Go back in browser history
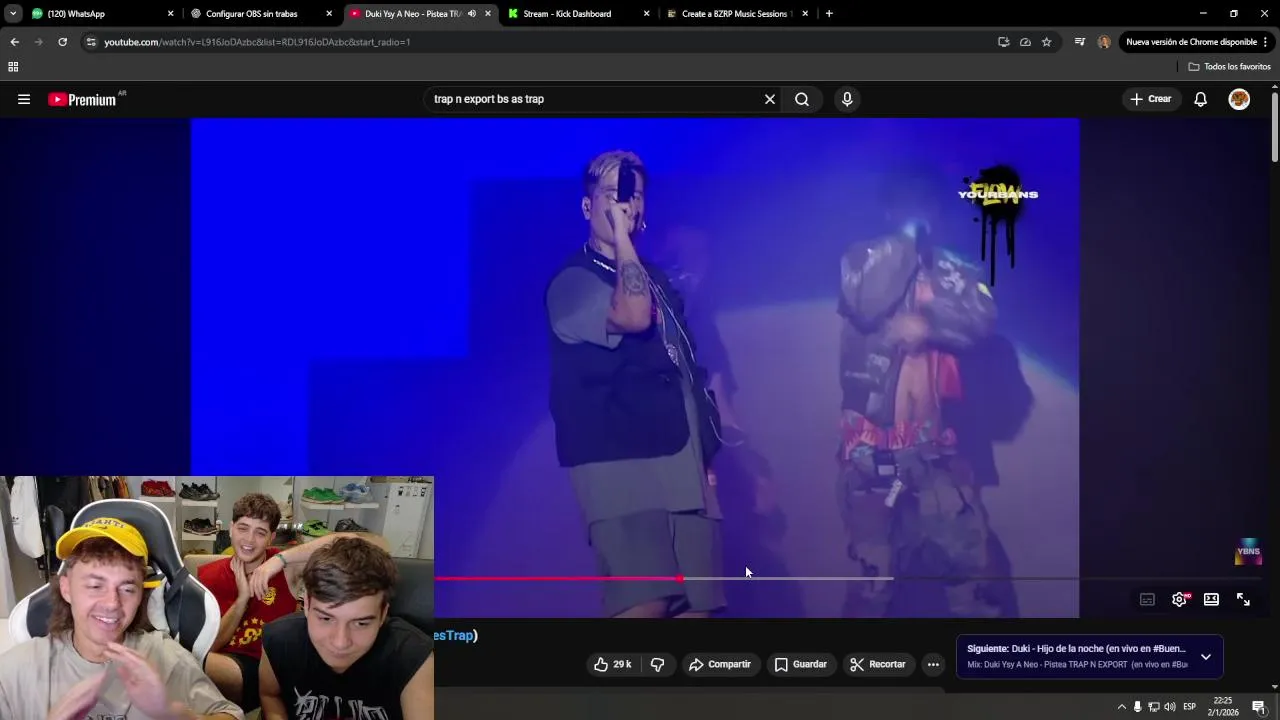Screen dimensions: 1280x720 pos(14,42)
